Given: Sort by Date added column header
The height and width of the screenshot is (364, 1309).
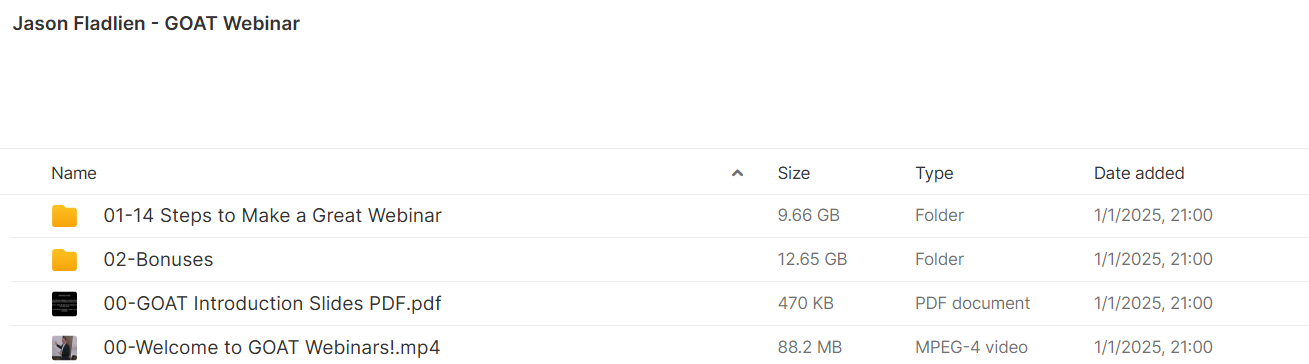Looking at the screenshot, I should coord(1139,173).
